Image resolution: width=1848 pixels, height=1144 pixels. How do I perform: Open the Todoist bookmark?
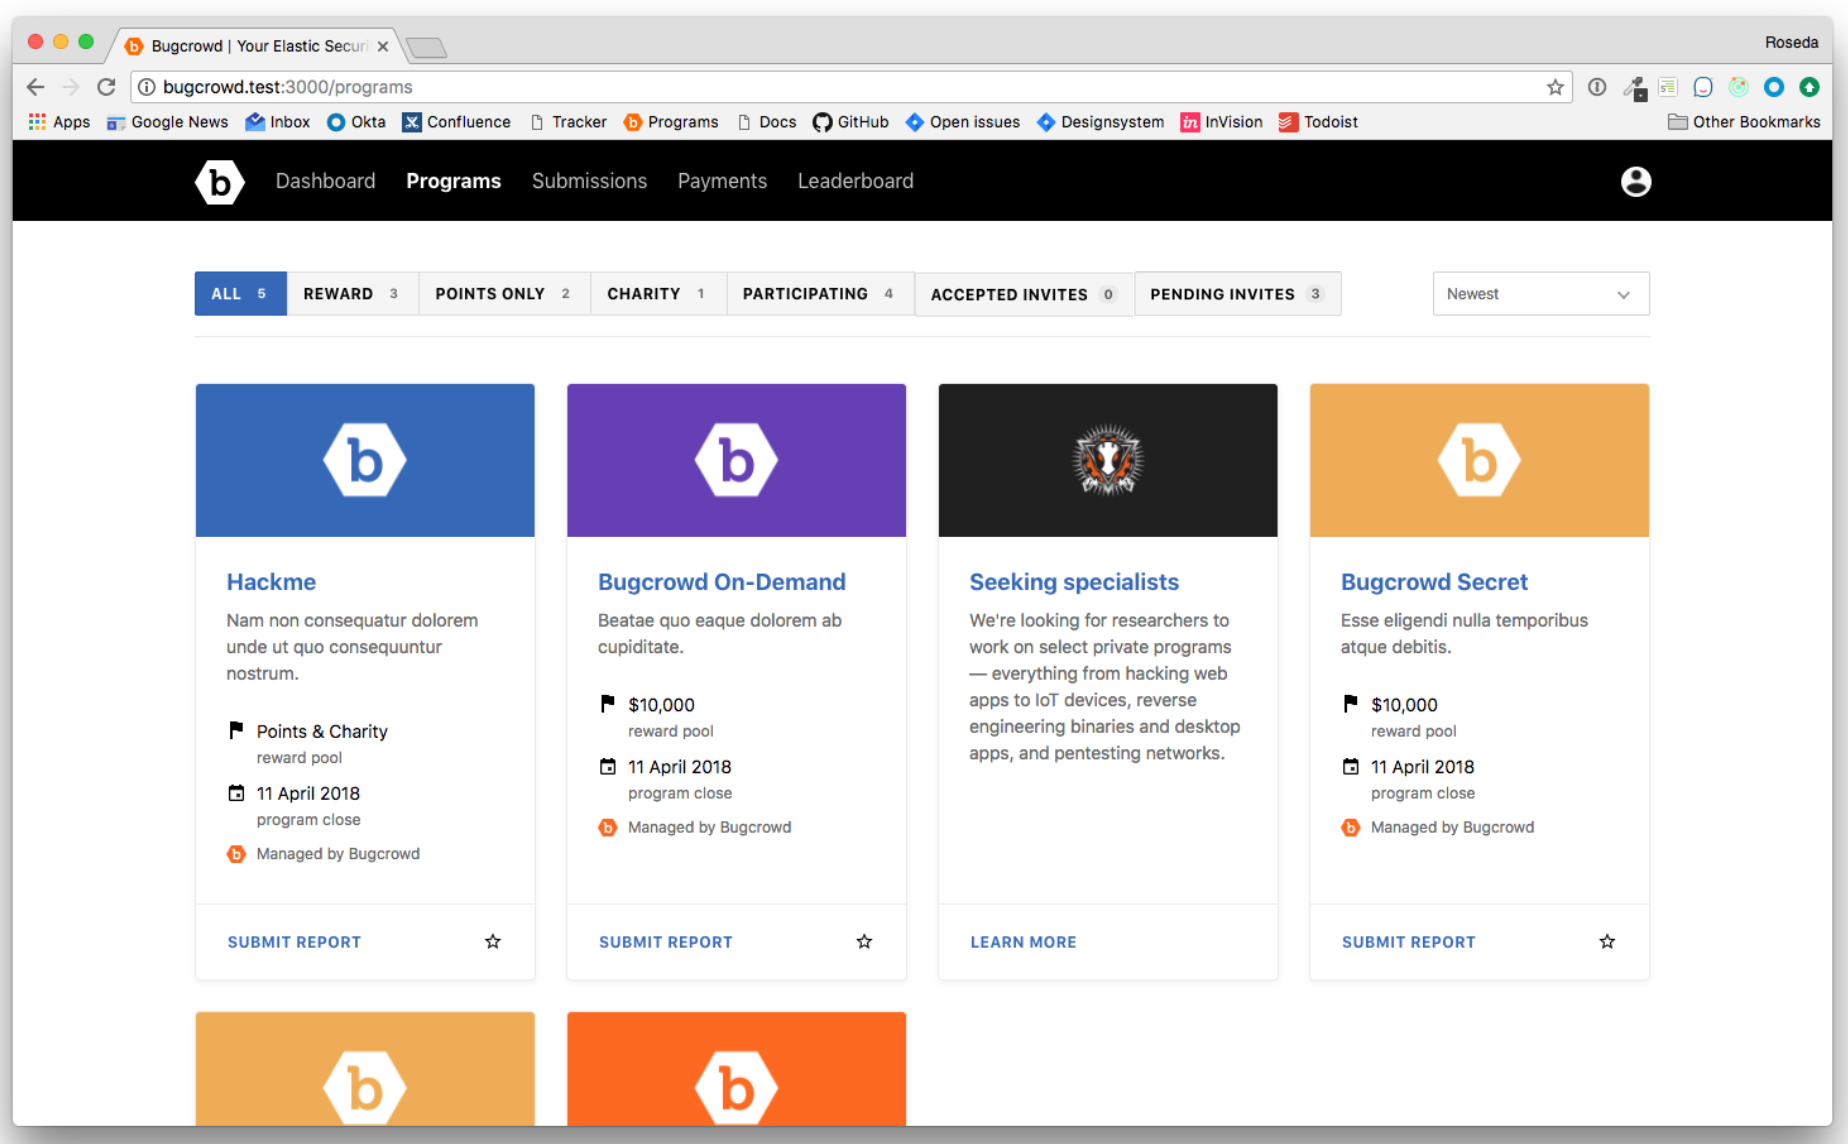(1319, 122)
